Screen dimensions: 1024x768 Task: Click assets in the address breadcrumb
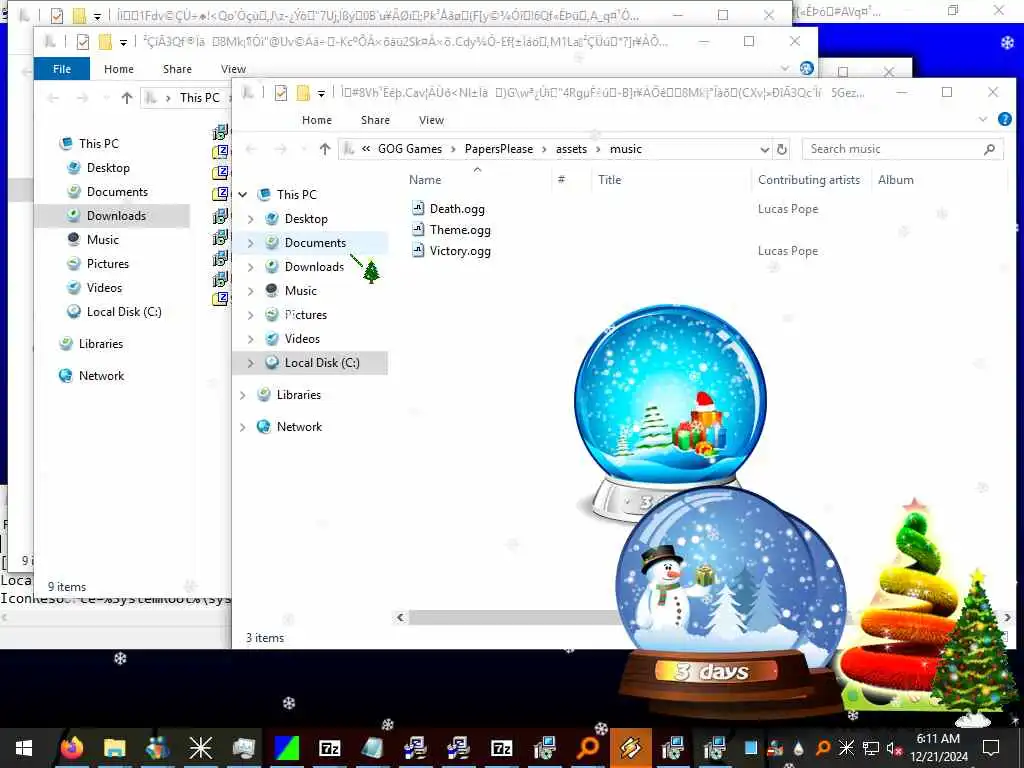click(x=571, y=149)
